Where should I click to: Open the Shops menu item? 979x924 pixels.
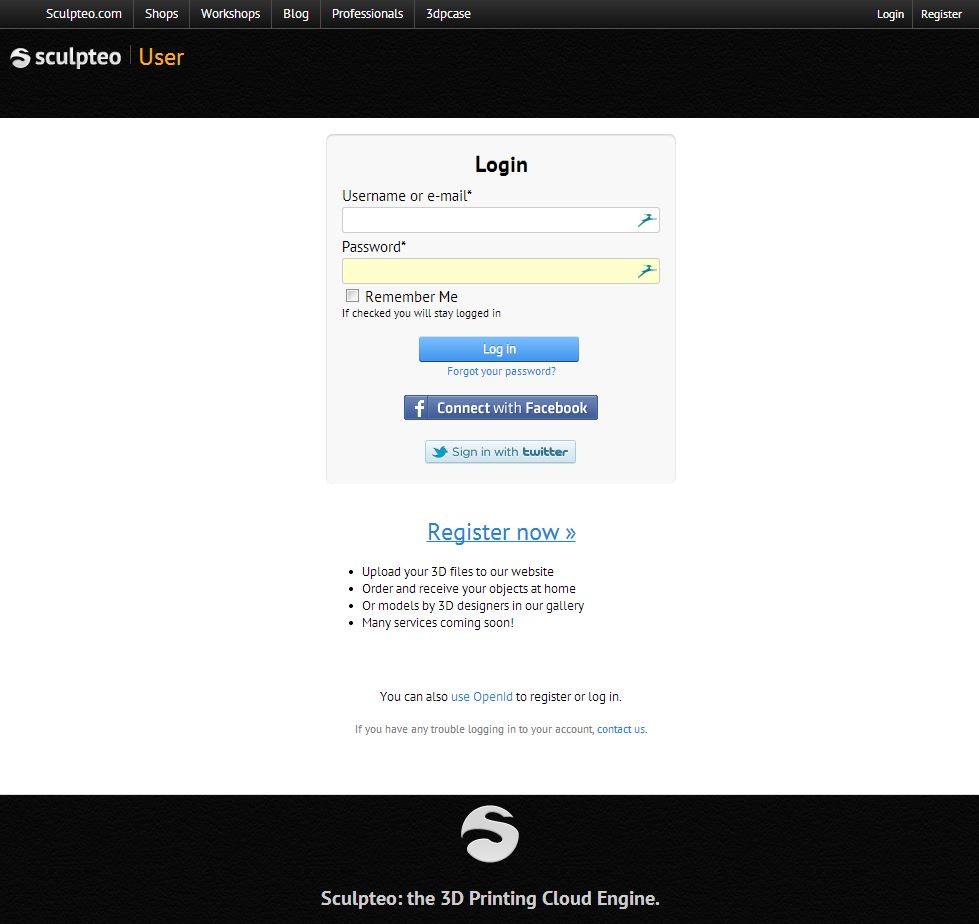[162, 14]
